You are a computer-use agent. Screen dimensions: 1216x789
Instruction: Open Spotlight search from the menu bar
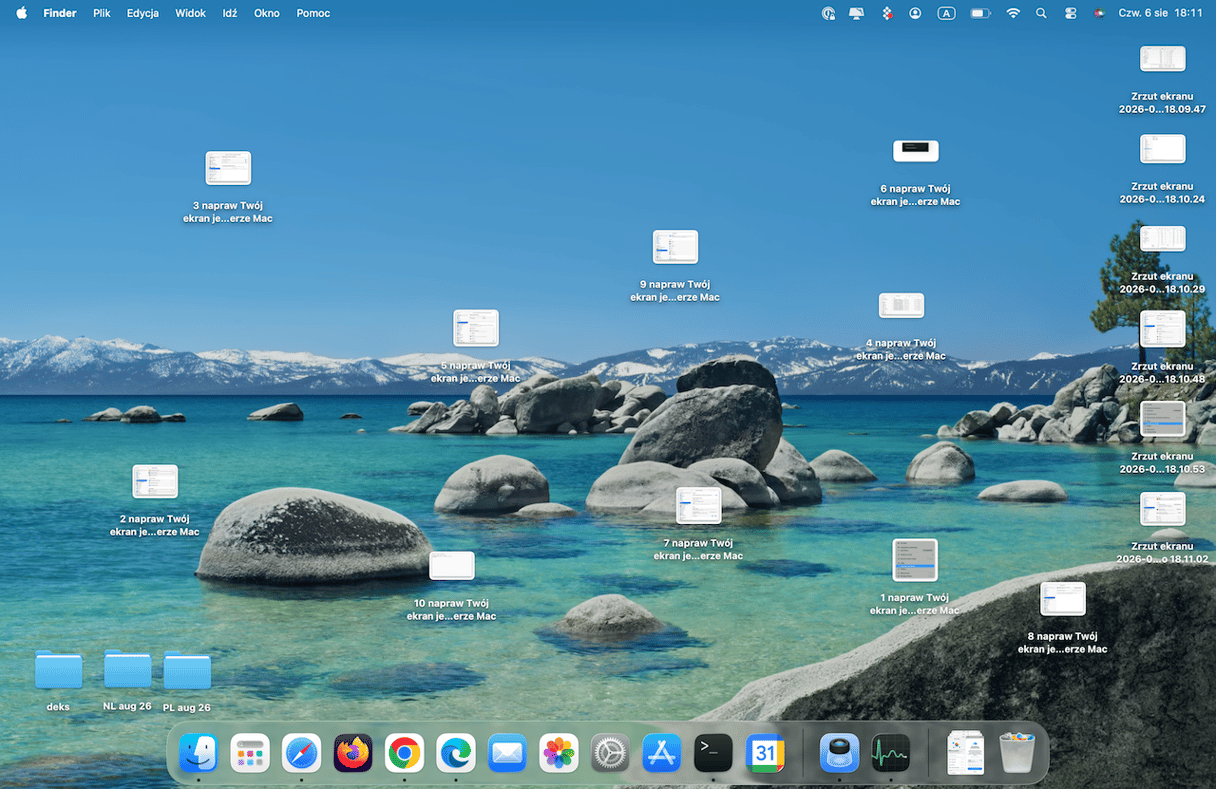[x=1041, y=13]
